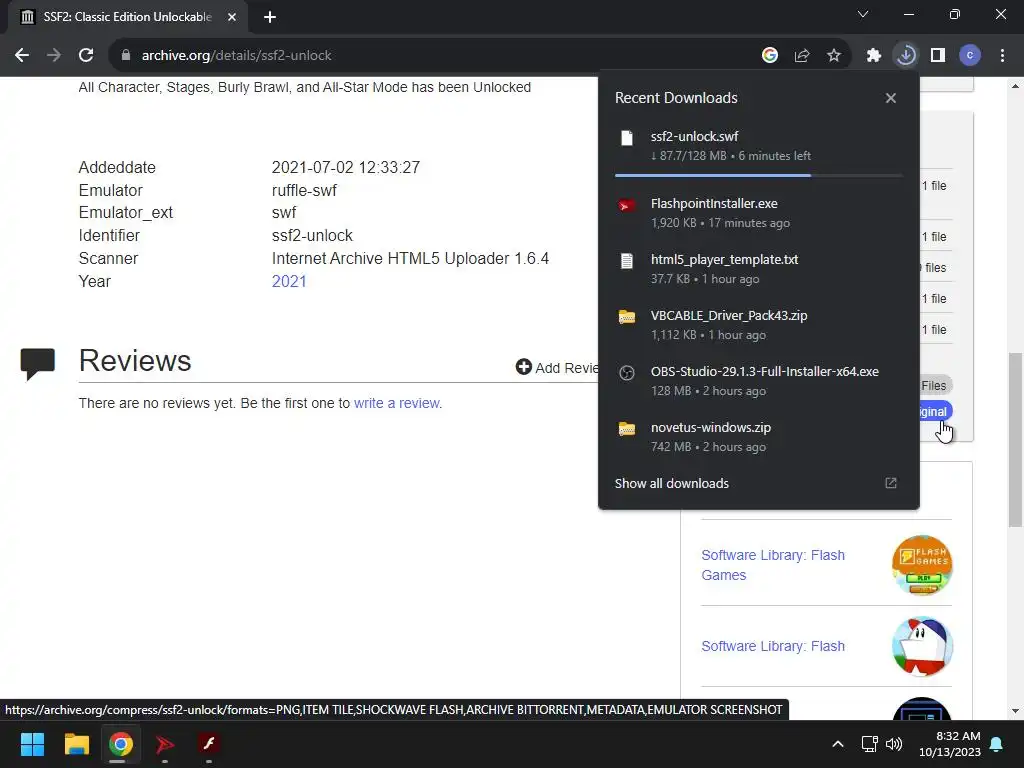Share this page via share icon

802,56
